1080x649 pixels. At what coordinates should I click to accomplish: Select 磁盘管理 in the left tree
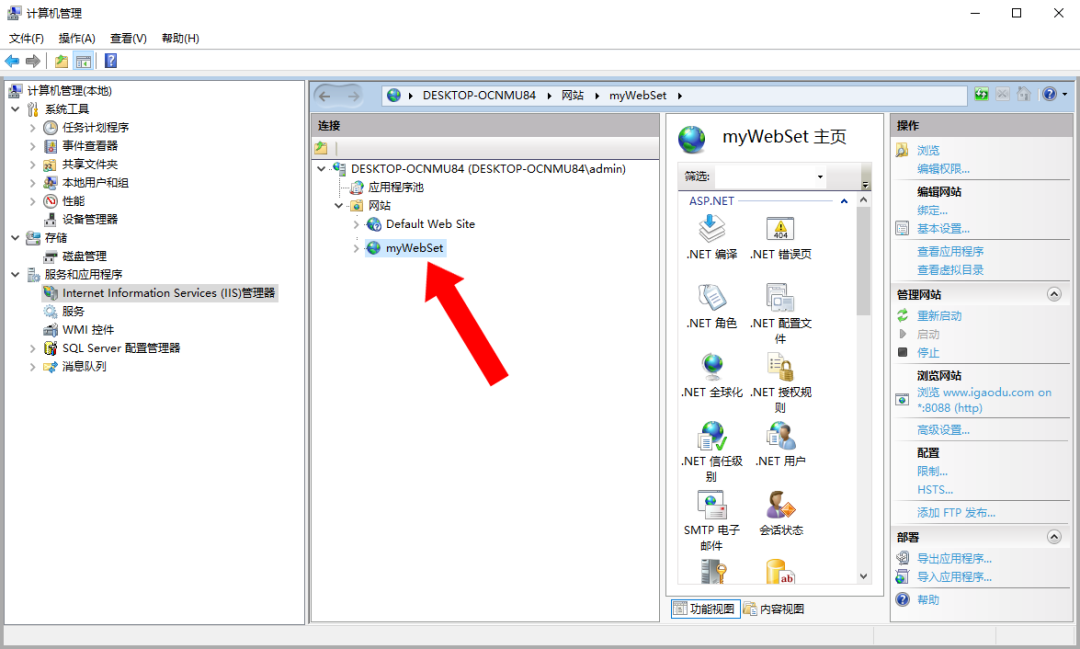(x=85, y=256)
